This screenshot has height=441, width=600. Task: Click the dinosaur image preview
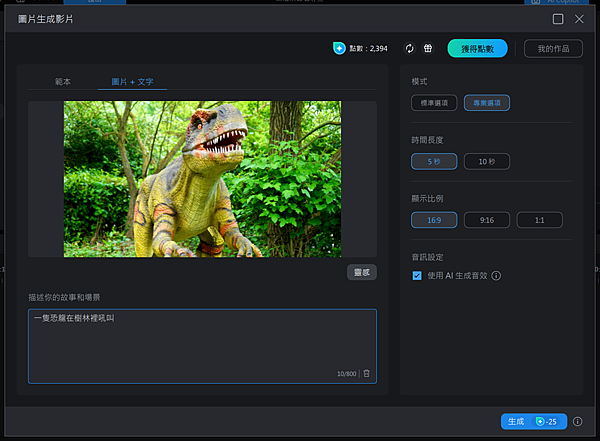202,179
